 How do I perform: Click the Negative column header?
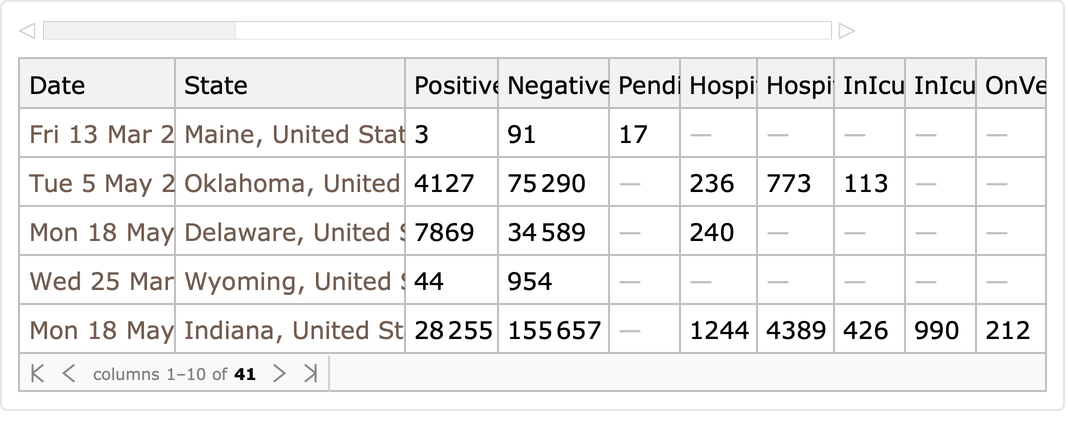pyautogui.click(x=554, y=86)
